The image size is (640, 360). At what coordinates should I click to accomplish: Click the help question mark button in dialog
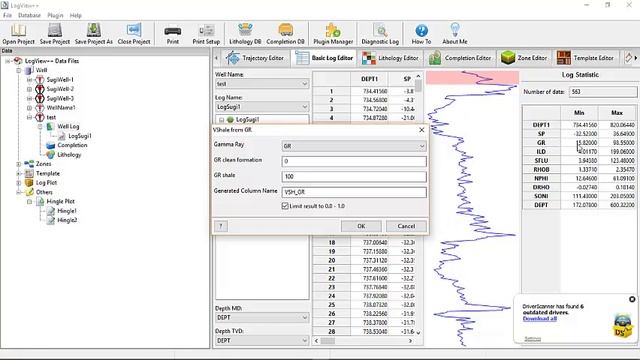point(221,226)
